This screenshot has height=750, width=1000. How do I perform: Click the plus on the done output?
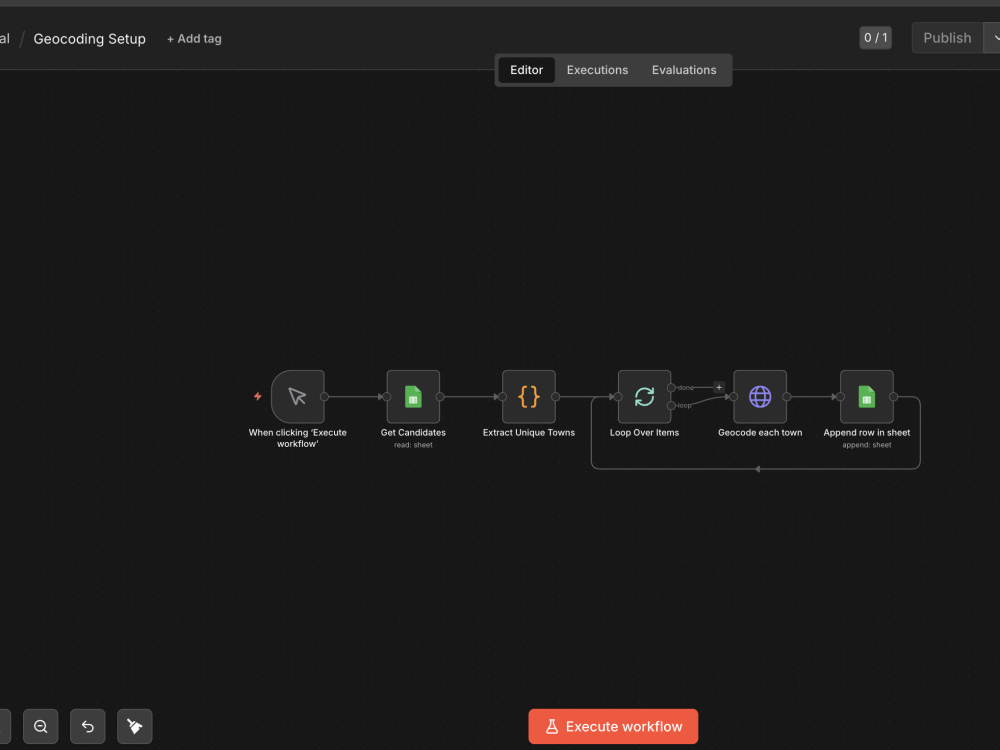[719, 387]
